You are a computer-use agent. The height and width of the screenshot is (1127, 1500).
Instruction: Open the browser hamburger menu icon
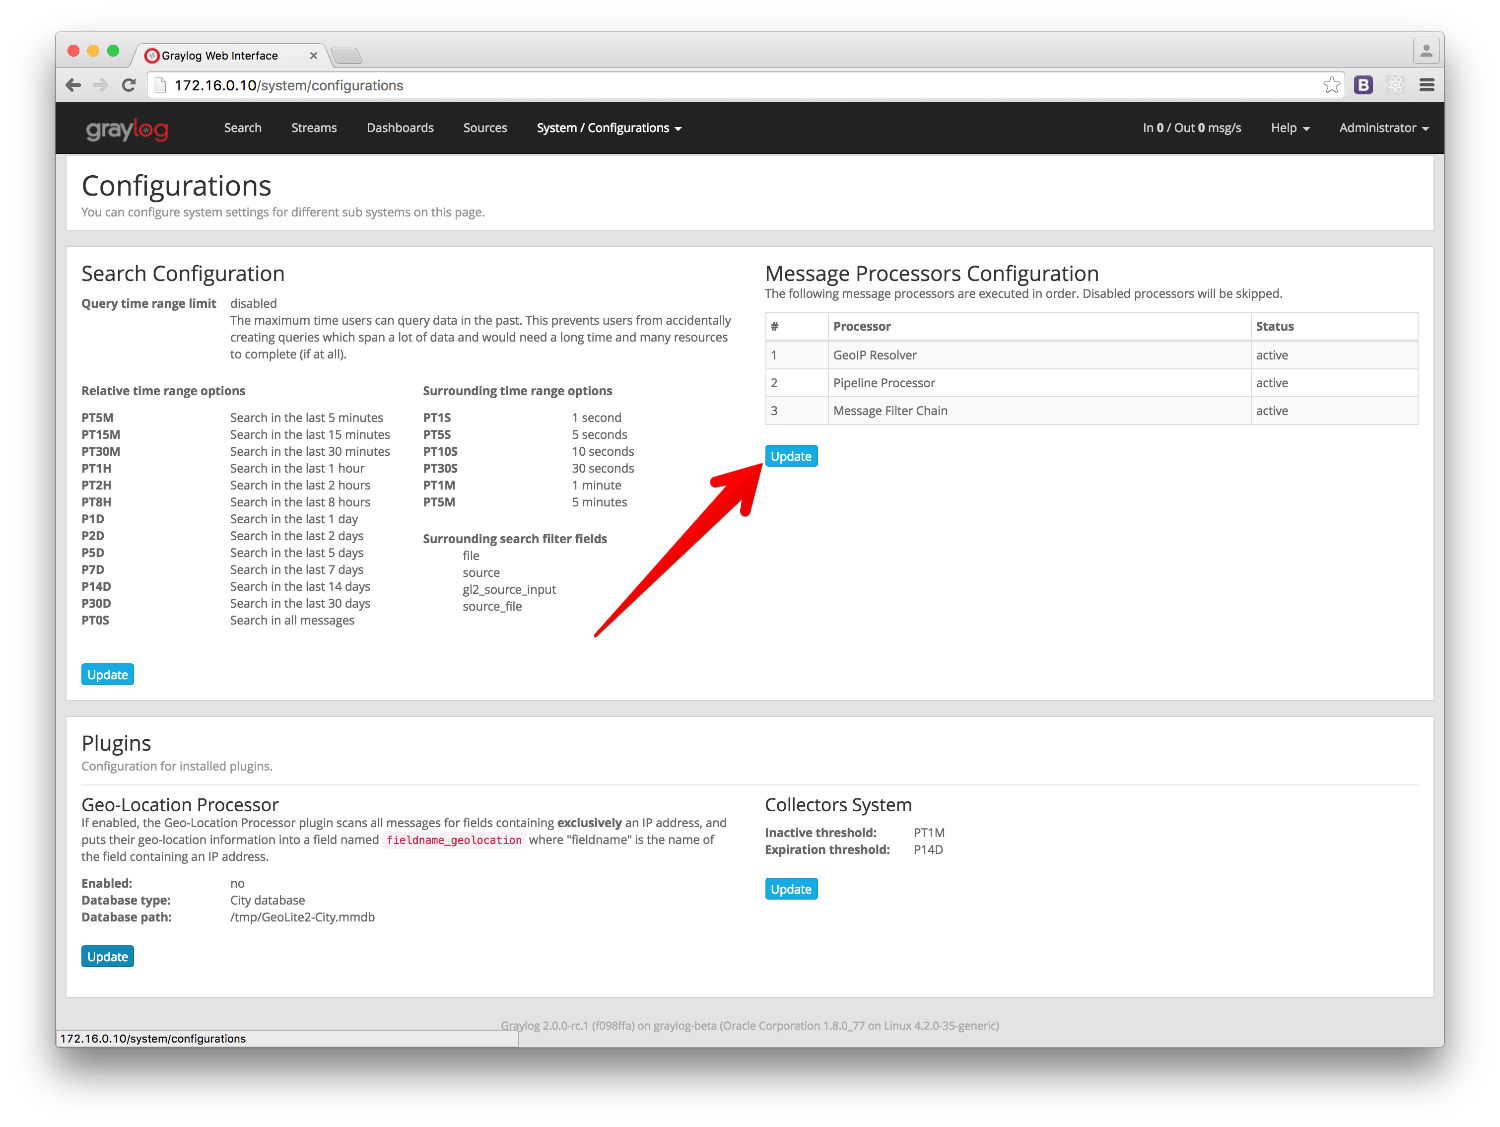click(1427, 85)
